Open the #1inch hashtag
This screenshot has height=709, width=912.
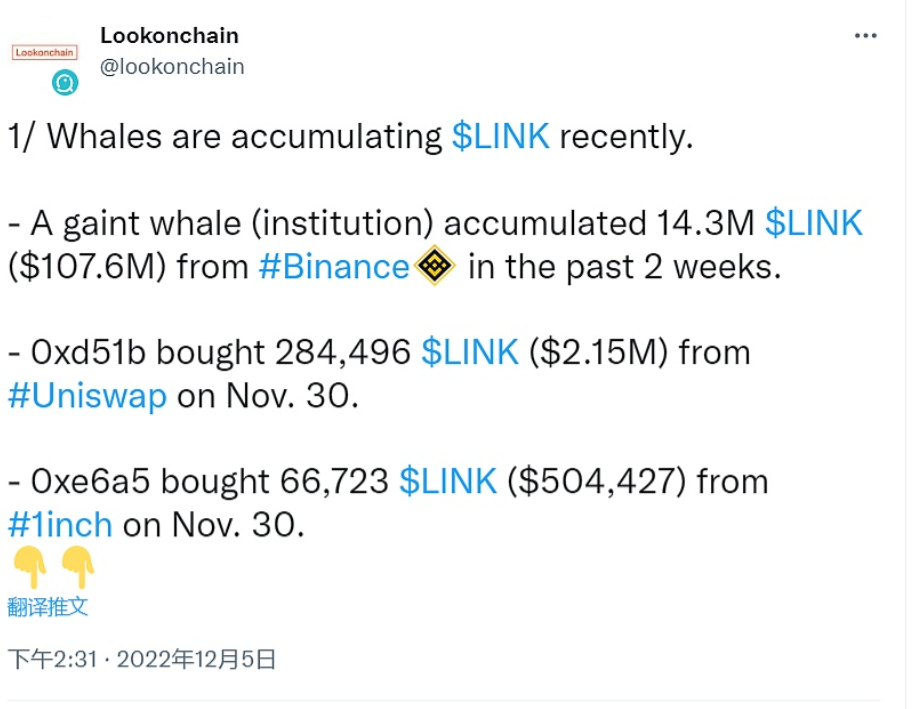[x=60, y=525]
